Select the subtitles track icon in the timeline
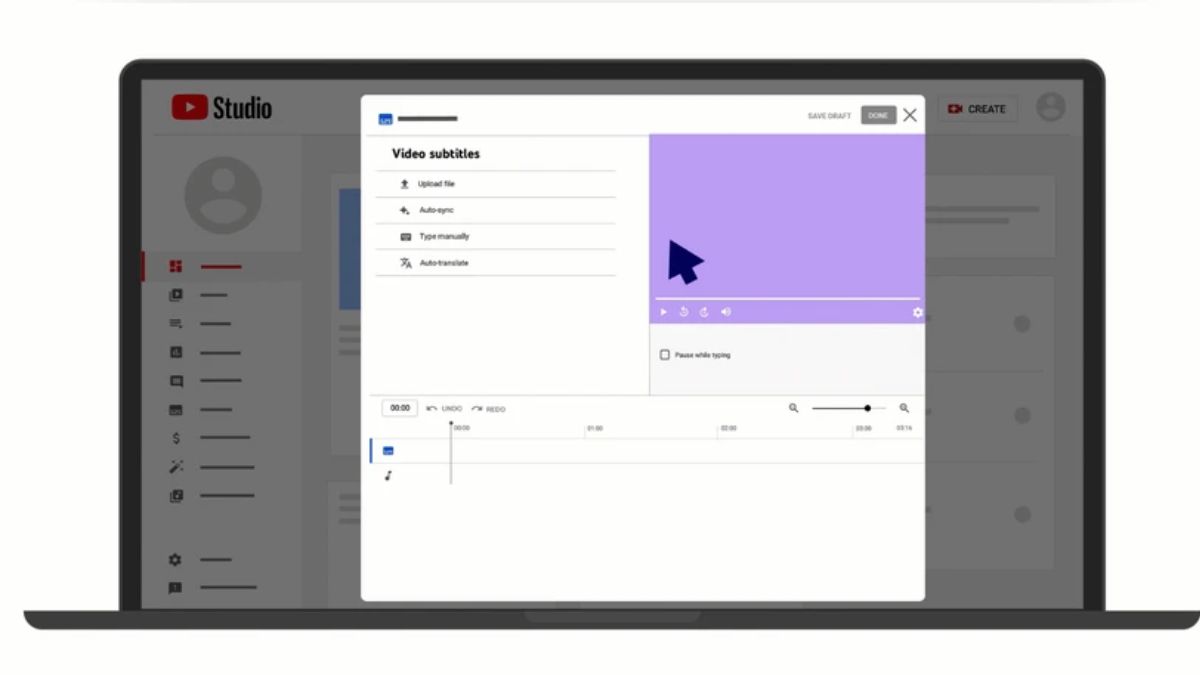This screenshot has width=1200, height=675. [387, 451]
